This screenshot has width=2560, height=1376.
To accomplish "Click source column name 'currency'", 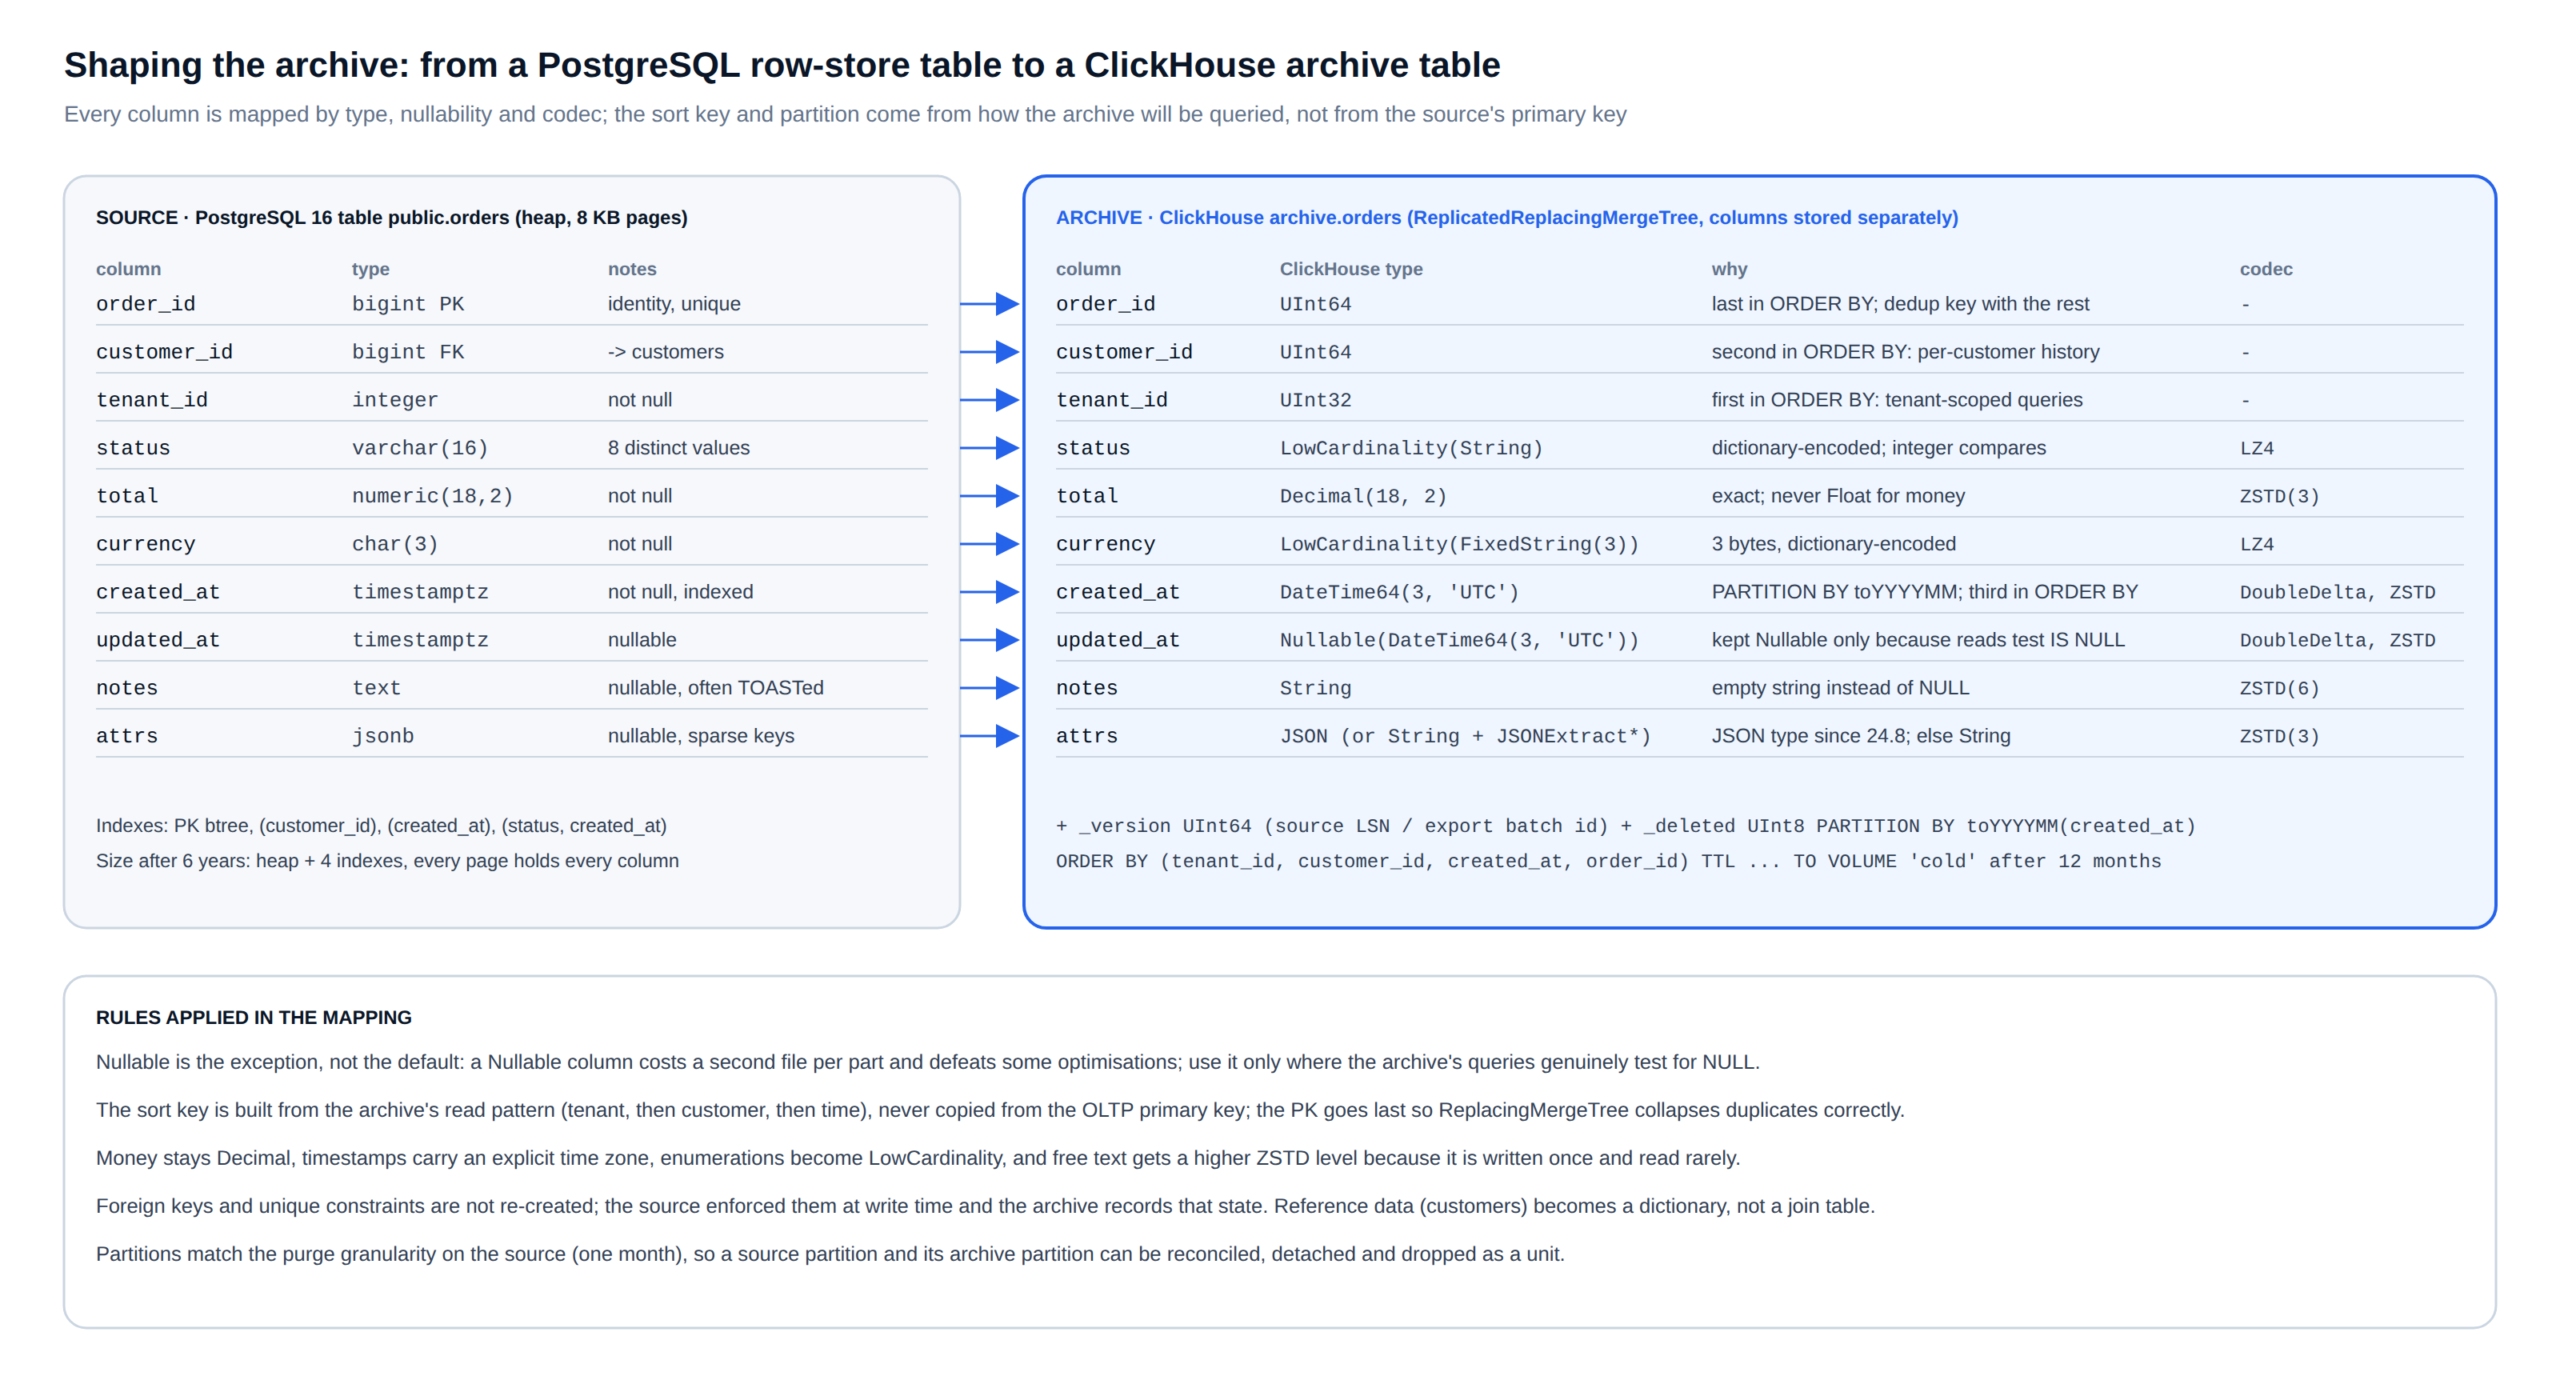I will 145,544.
